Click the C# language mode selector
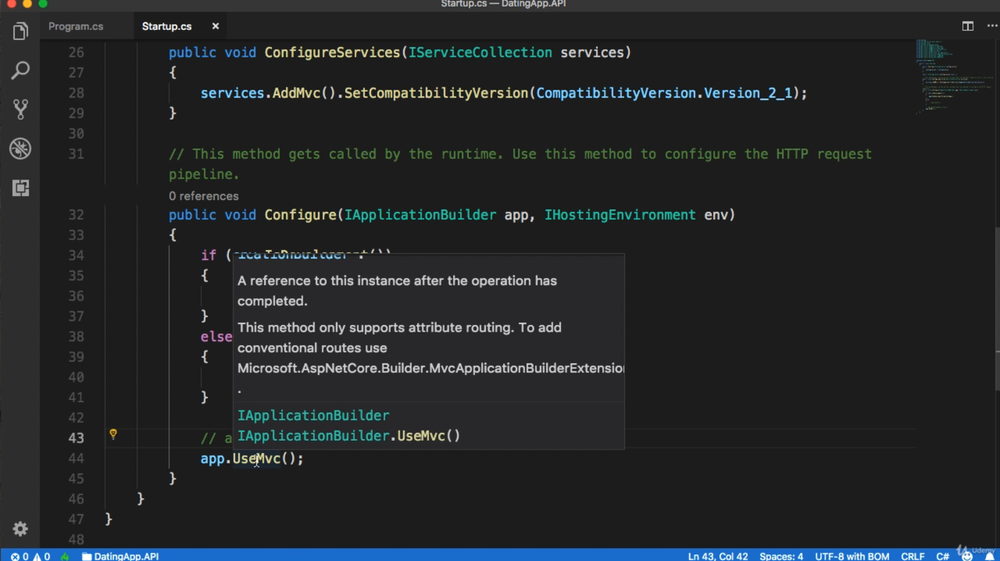The height and width of the screenshot is (561, 1000). click(942, 556)
